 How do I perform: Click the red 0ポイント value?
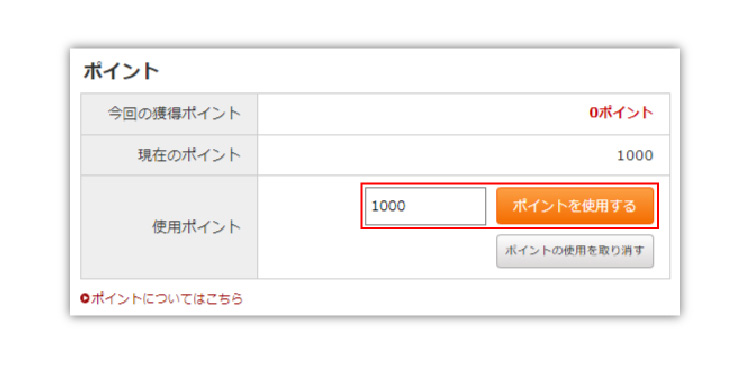pyautogui.click(x=621, y=113)
